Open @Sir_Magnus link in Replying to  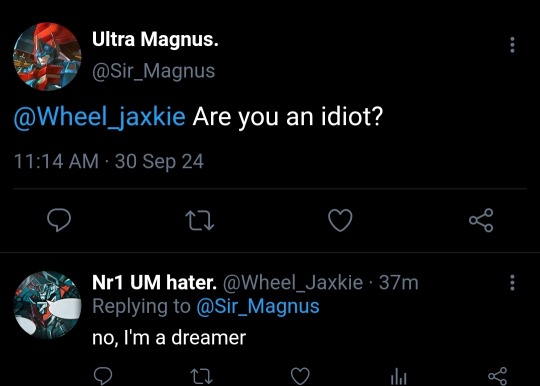258,306
